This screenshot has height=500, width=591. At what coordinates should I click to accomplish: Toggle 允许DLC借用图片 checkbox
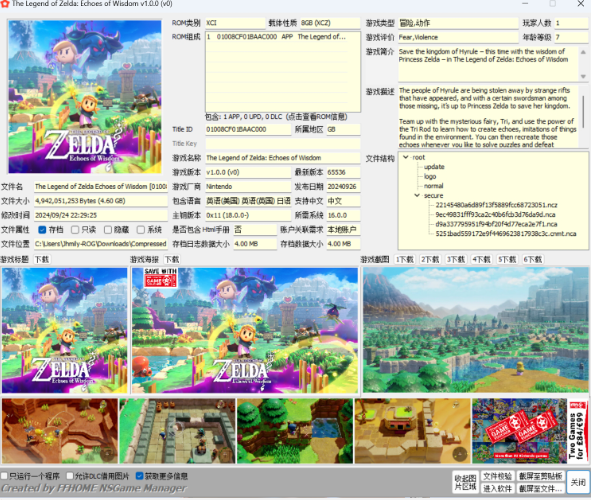[x=70, y=476]
